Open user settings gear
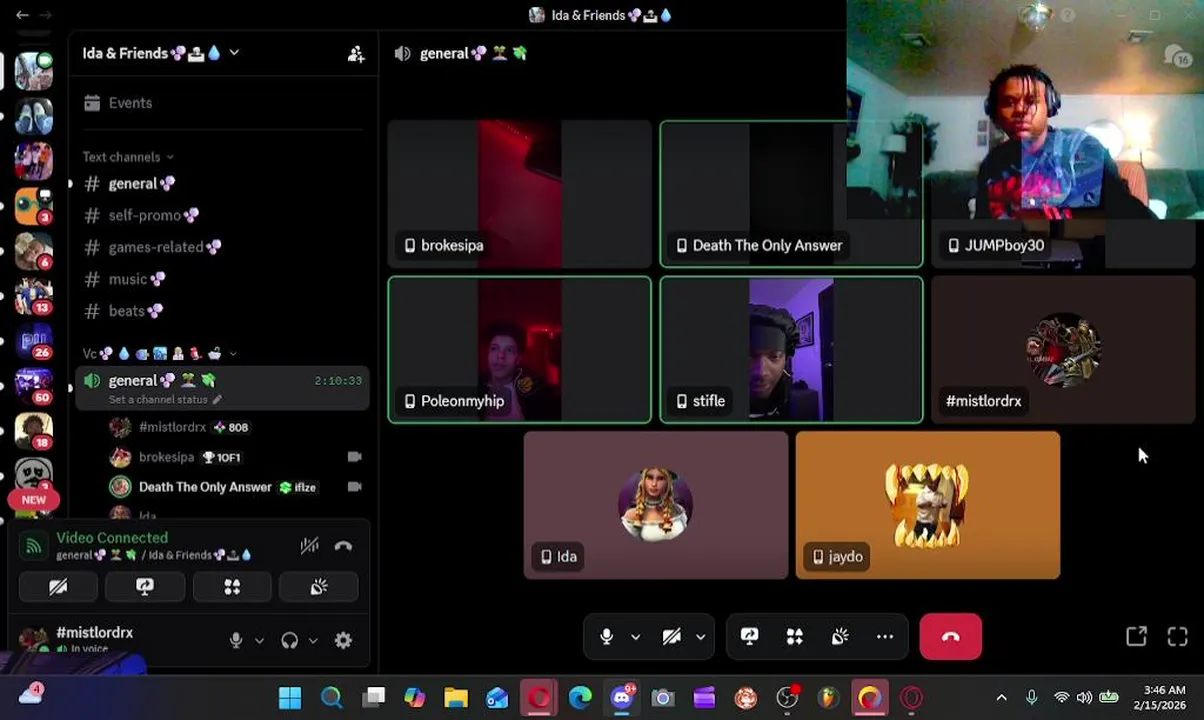Image resolution: width=1204 pixels, height=720 pixels. (343, 641)
